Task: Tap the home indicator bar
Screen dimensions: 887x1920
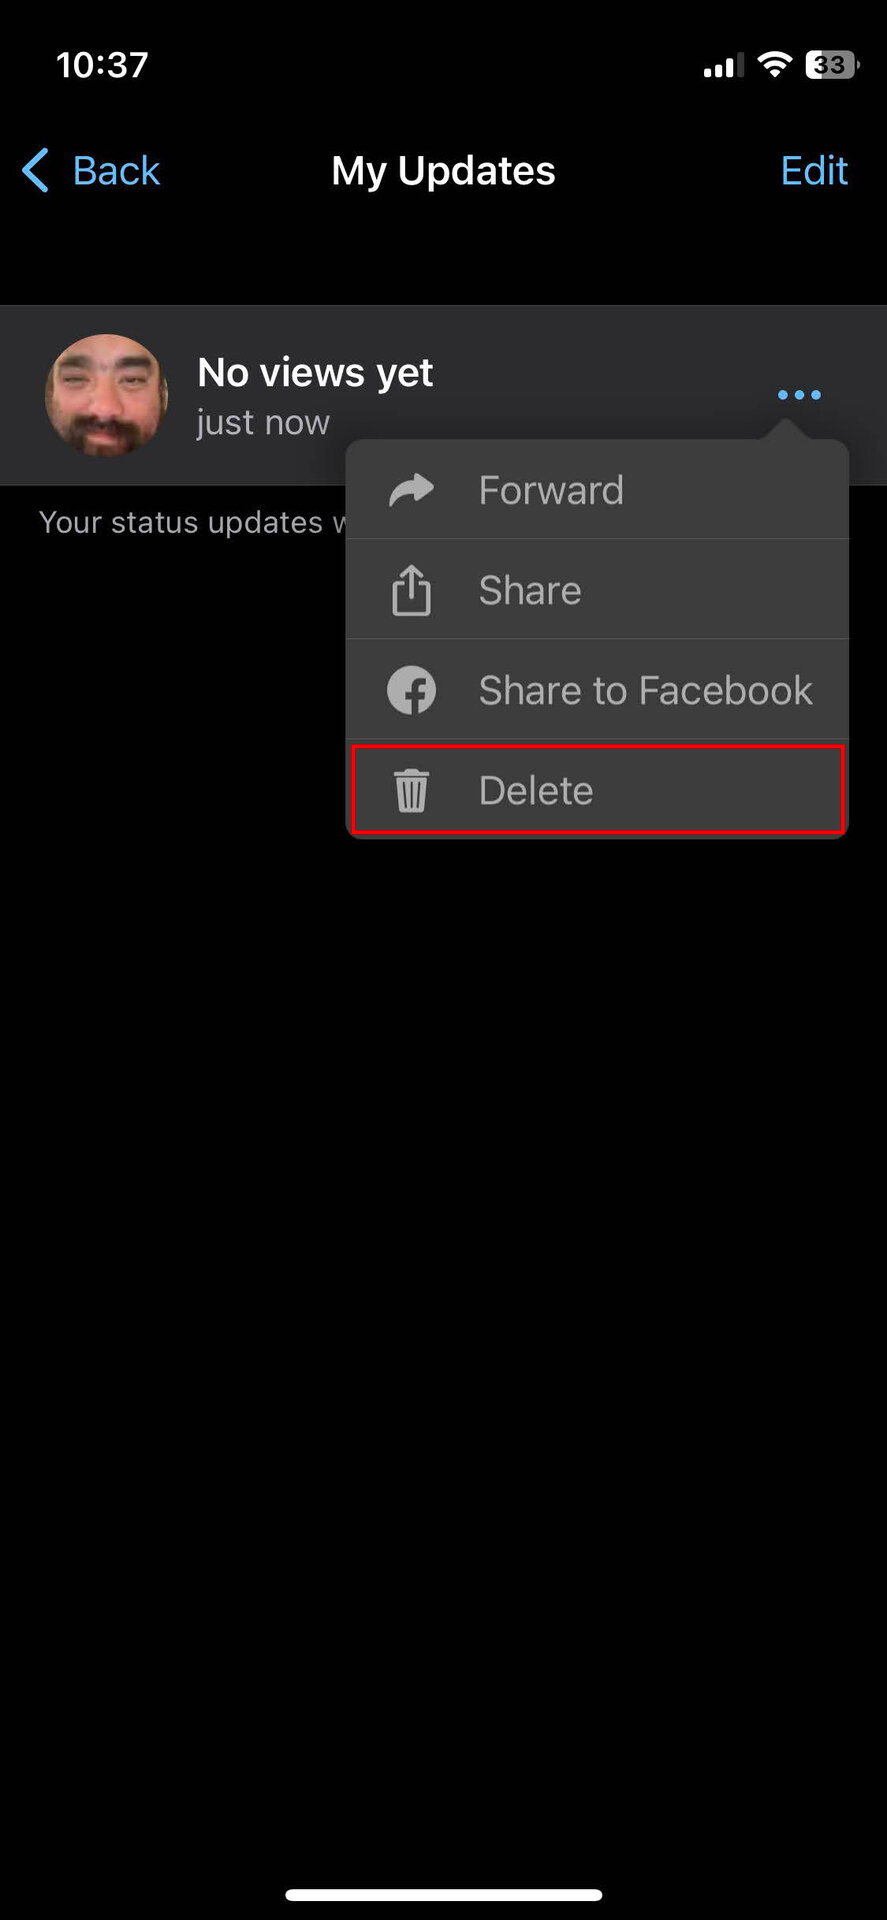Action: point(443,1895)
